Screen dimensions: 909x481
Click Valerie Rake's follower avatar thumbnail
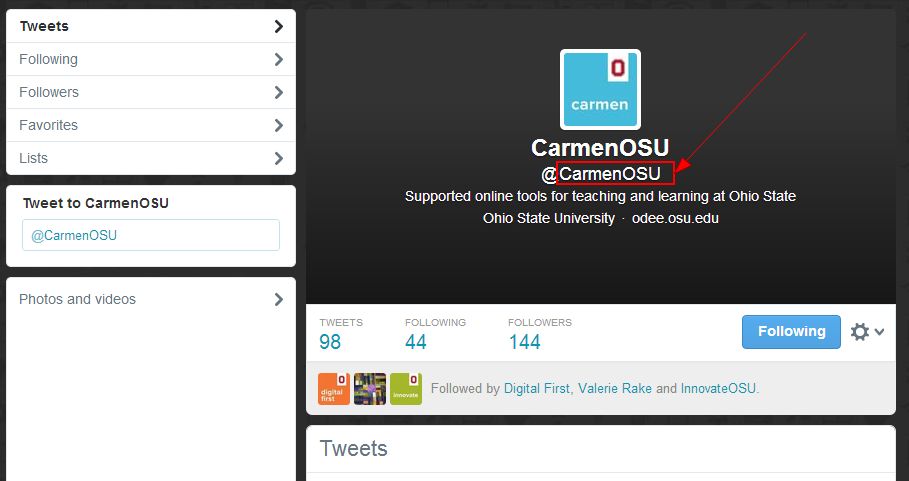369,388
